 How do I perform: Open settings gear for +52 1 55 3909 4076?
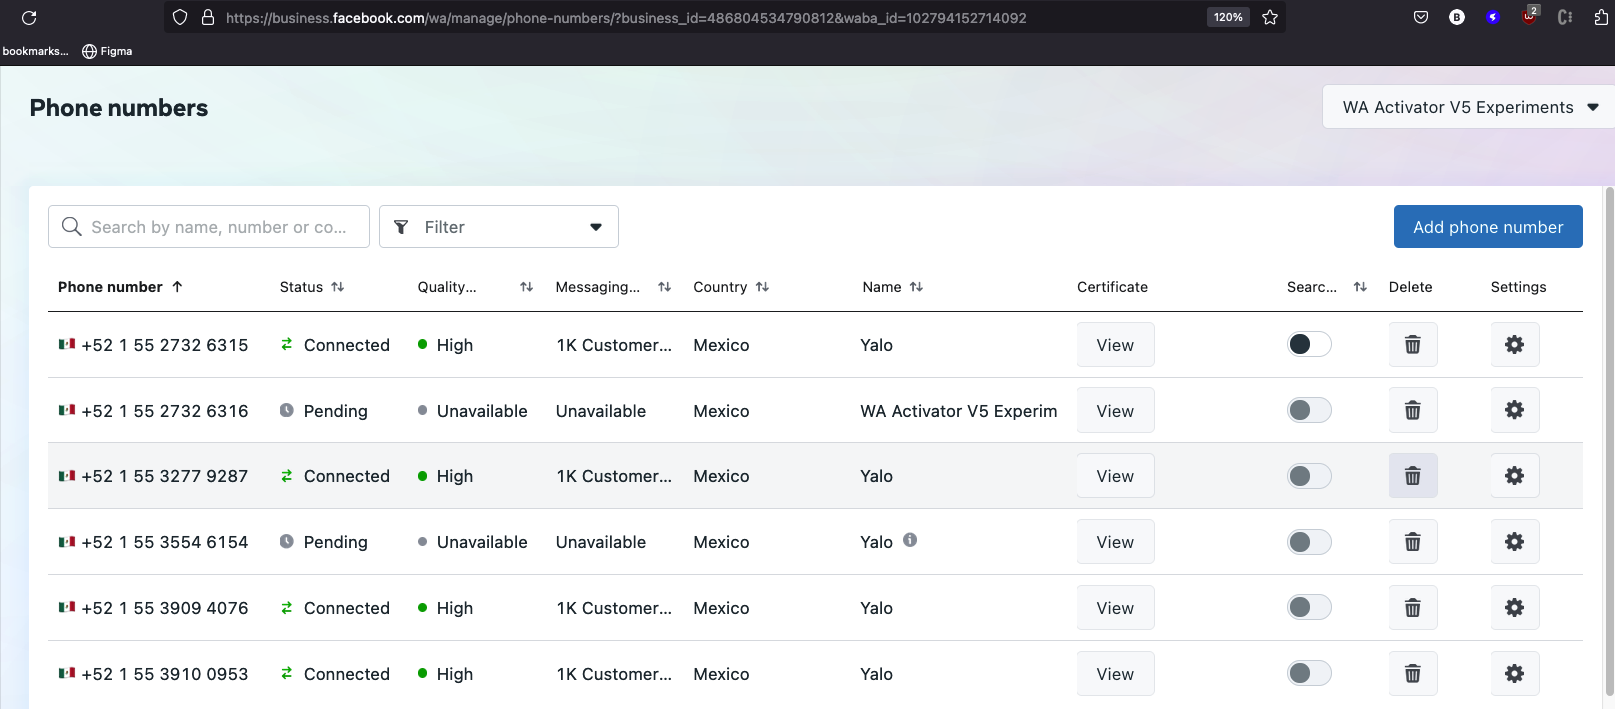(1515, 608)
